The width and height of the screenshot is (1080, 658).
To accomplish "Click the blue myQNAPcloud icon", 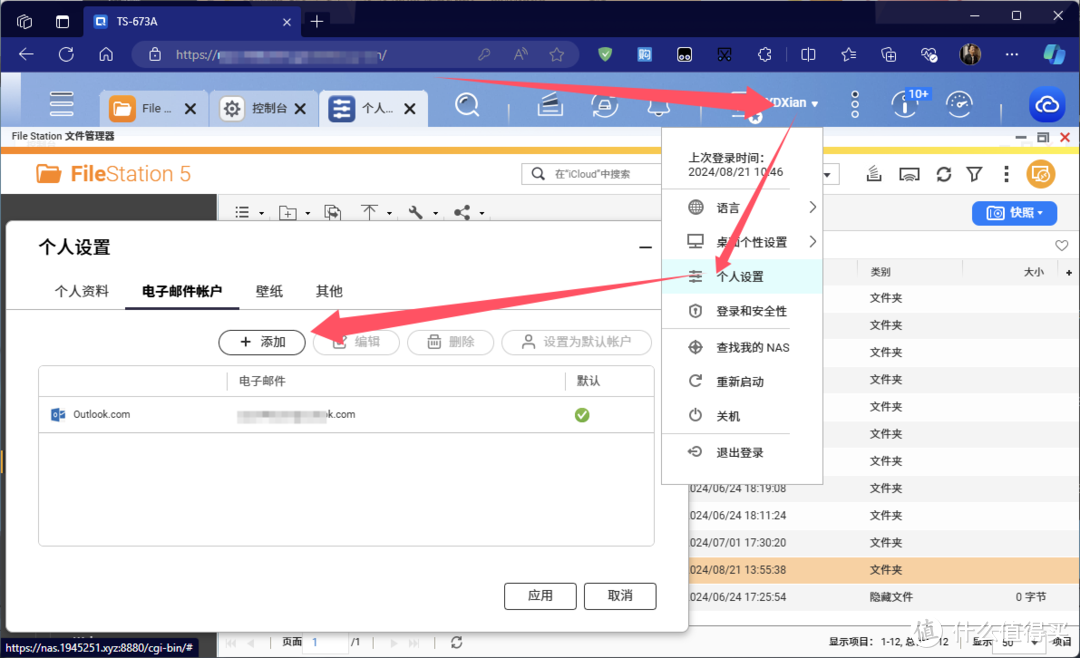I will tap(1048, 105).
